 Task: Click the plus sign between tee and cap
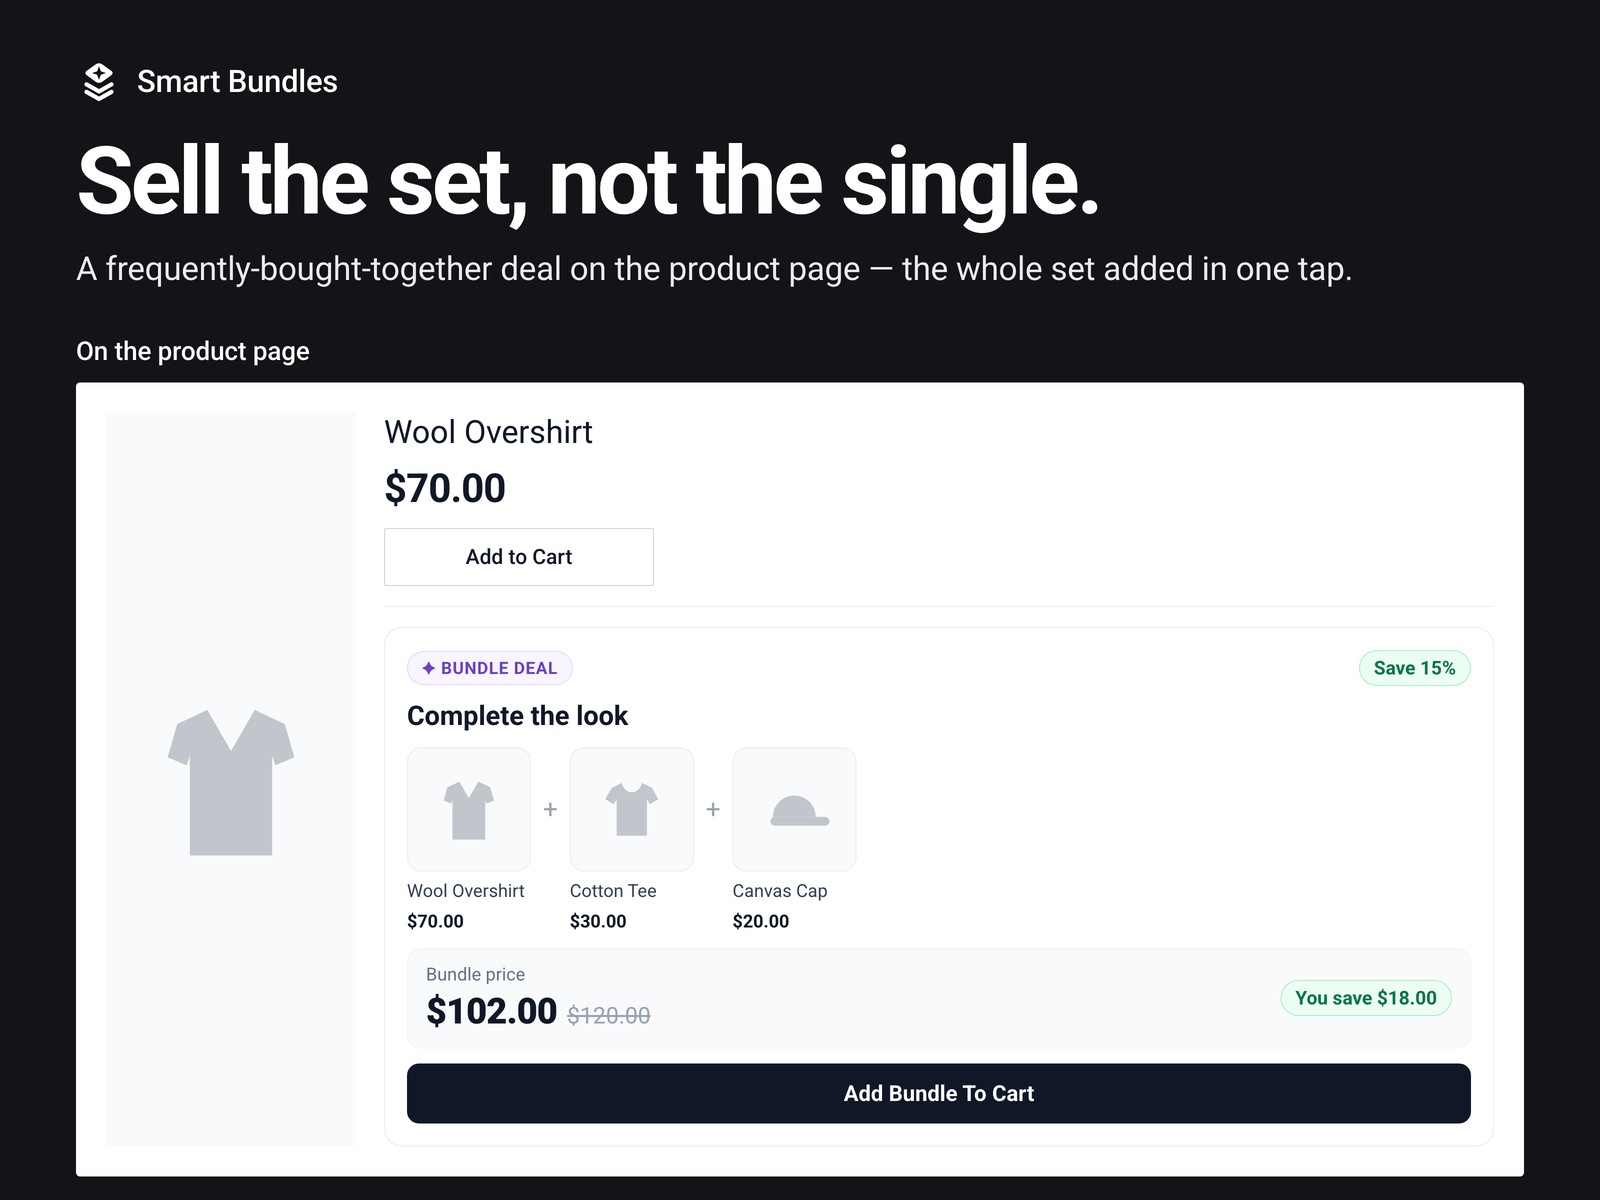[x=713, y=809]
